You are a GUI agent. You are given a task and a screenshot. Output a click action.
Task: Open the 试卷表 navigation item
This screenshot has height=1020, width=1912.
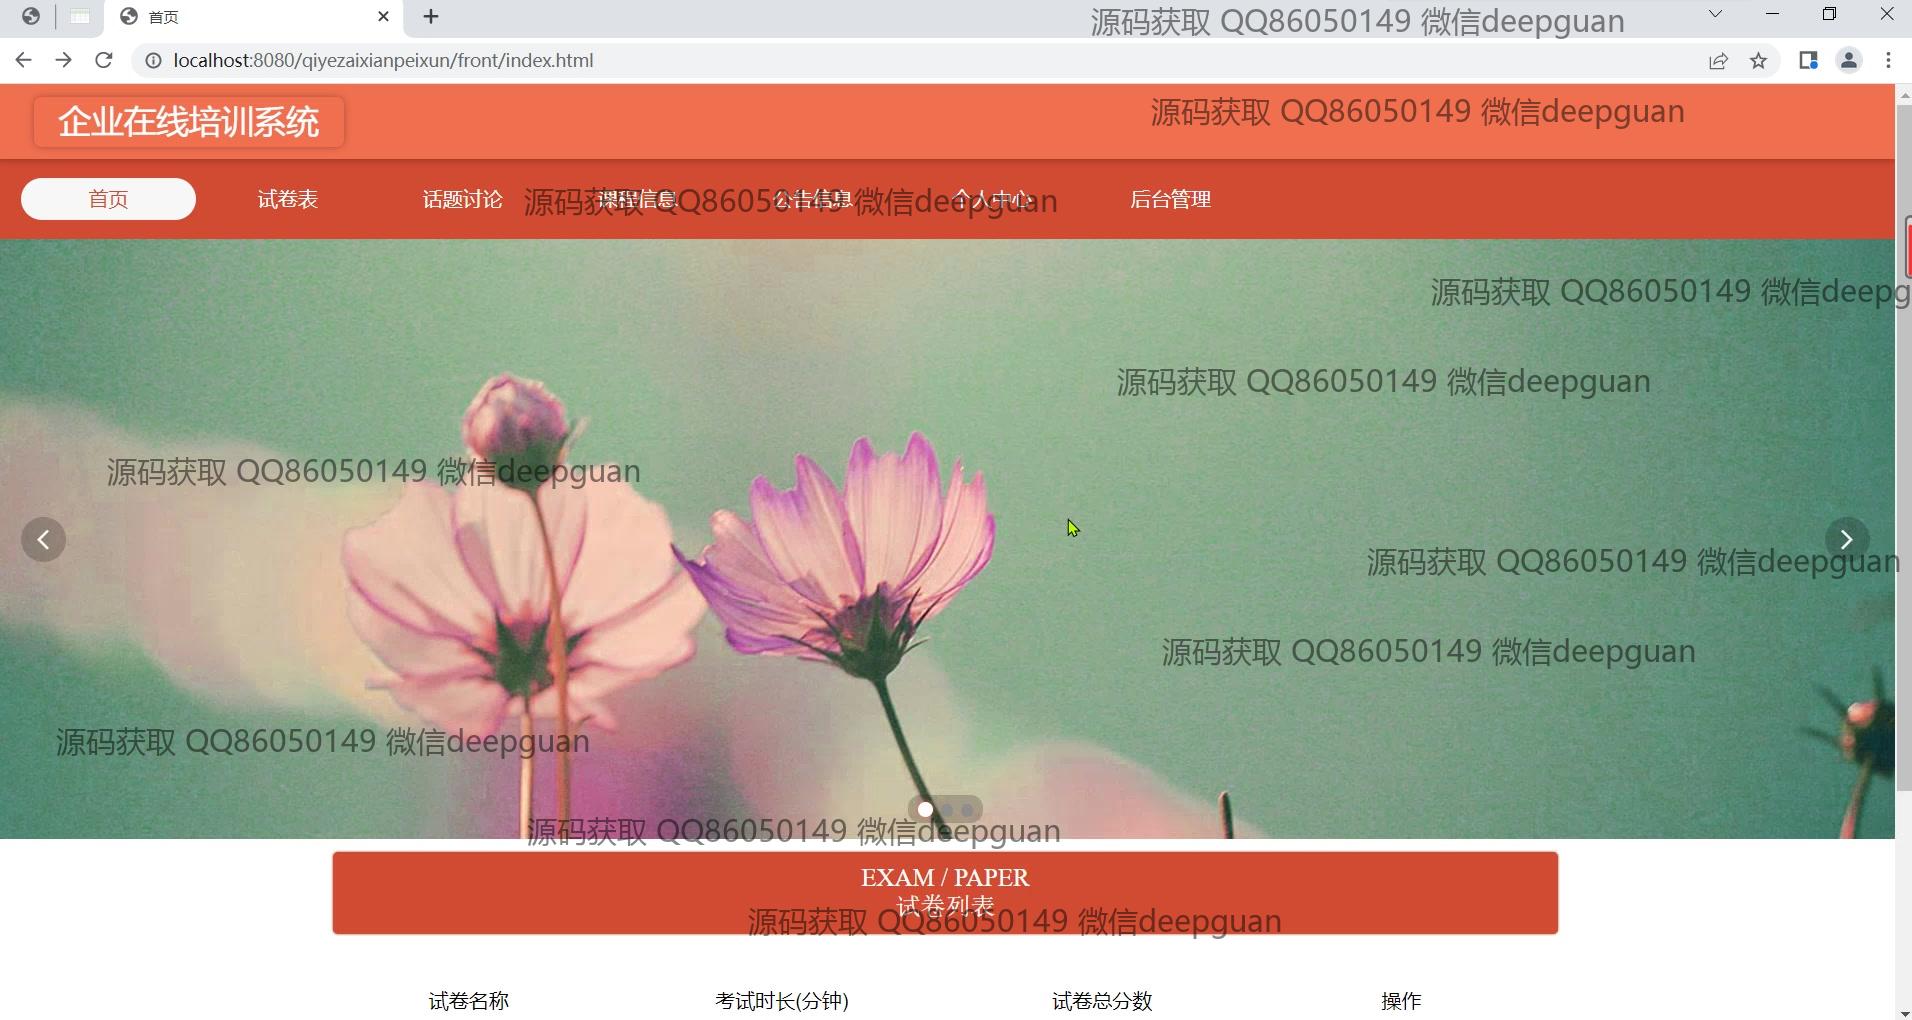(288, 199)
